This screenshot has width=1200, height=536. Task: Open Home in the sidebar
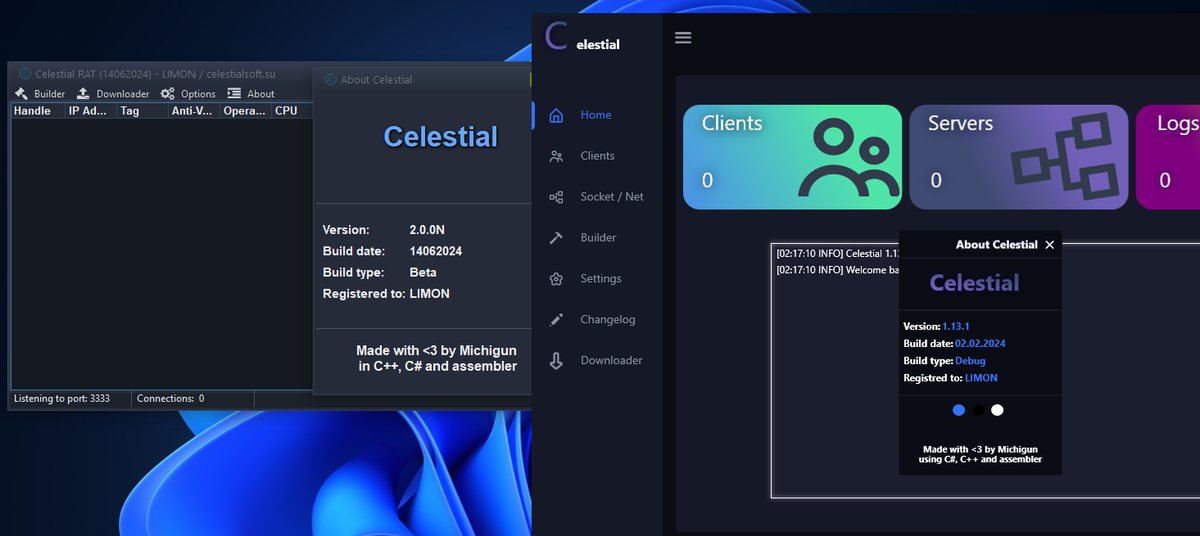click(x=596, y=115)
